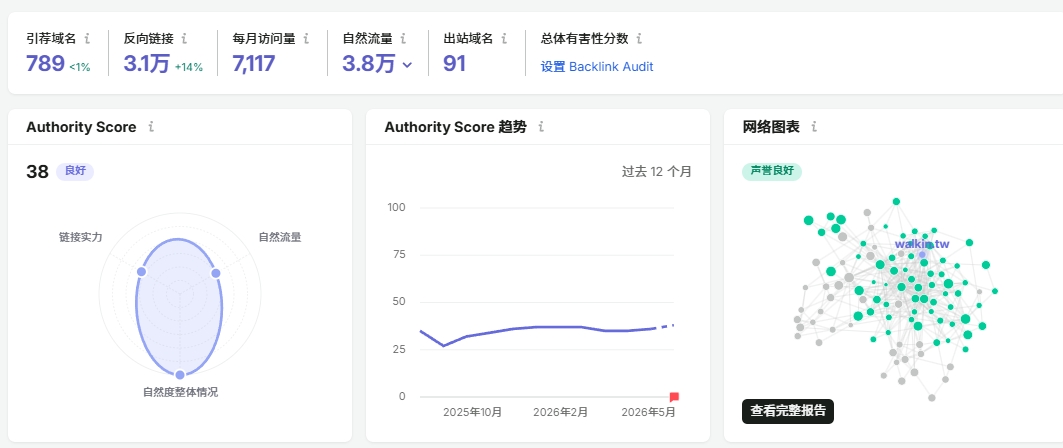Image resolution: width=1063 pixels, height=448 pixels.
Task: Open the 7,117 monthly visits value
Action: [x=254, y=64]
